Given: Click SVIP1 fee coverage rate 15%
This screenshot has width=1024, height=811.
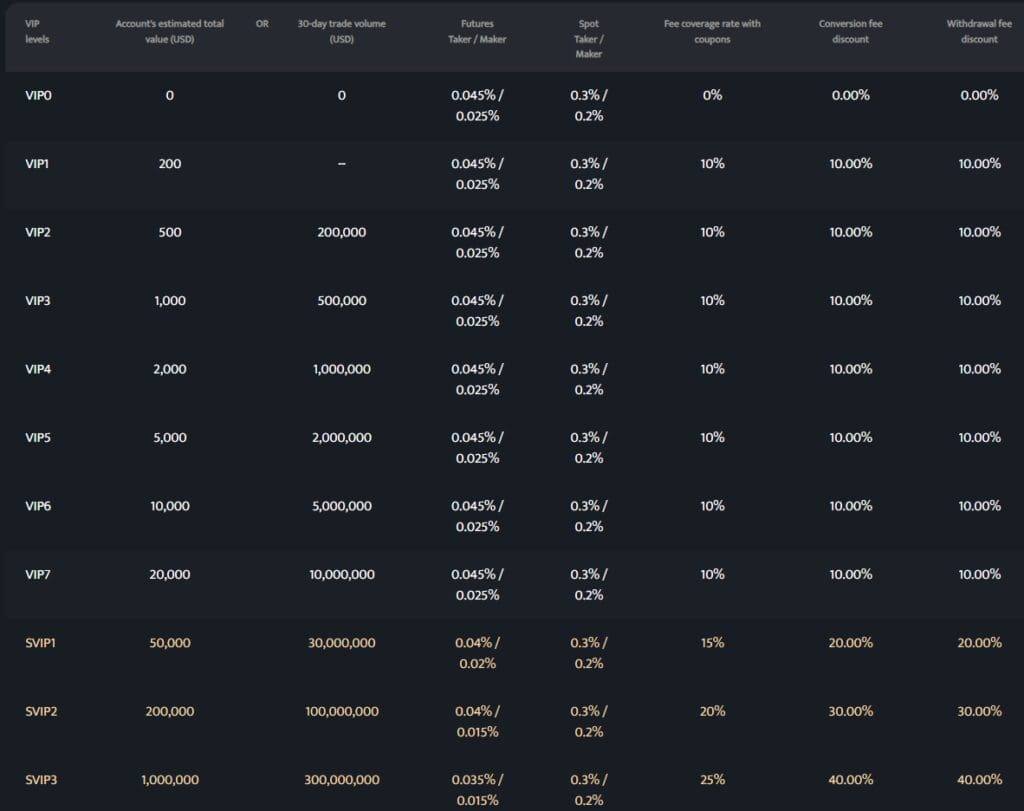Looking at the screenshot, I should (712, 643).
